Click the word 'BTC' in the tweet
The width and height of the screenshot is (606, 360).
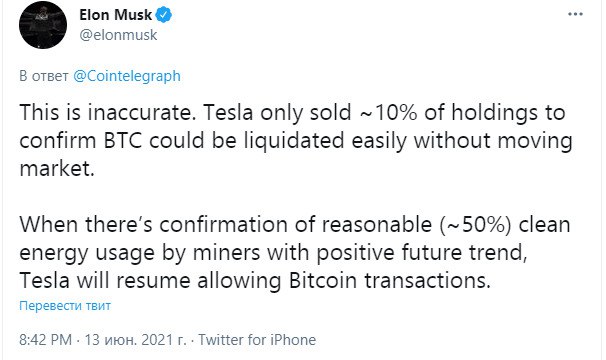click(x=123, y=140)
